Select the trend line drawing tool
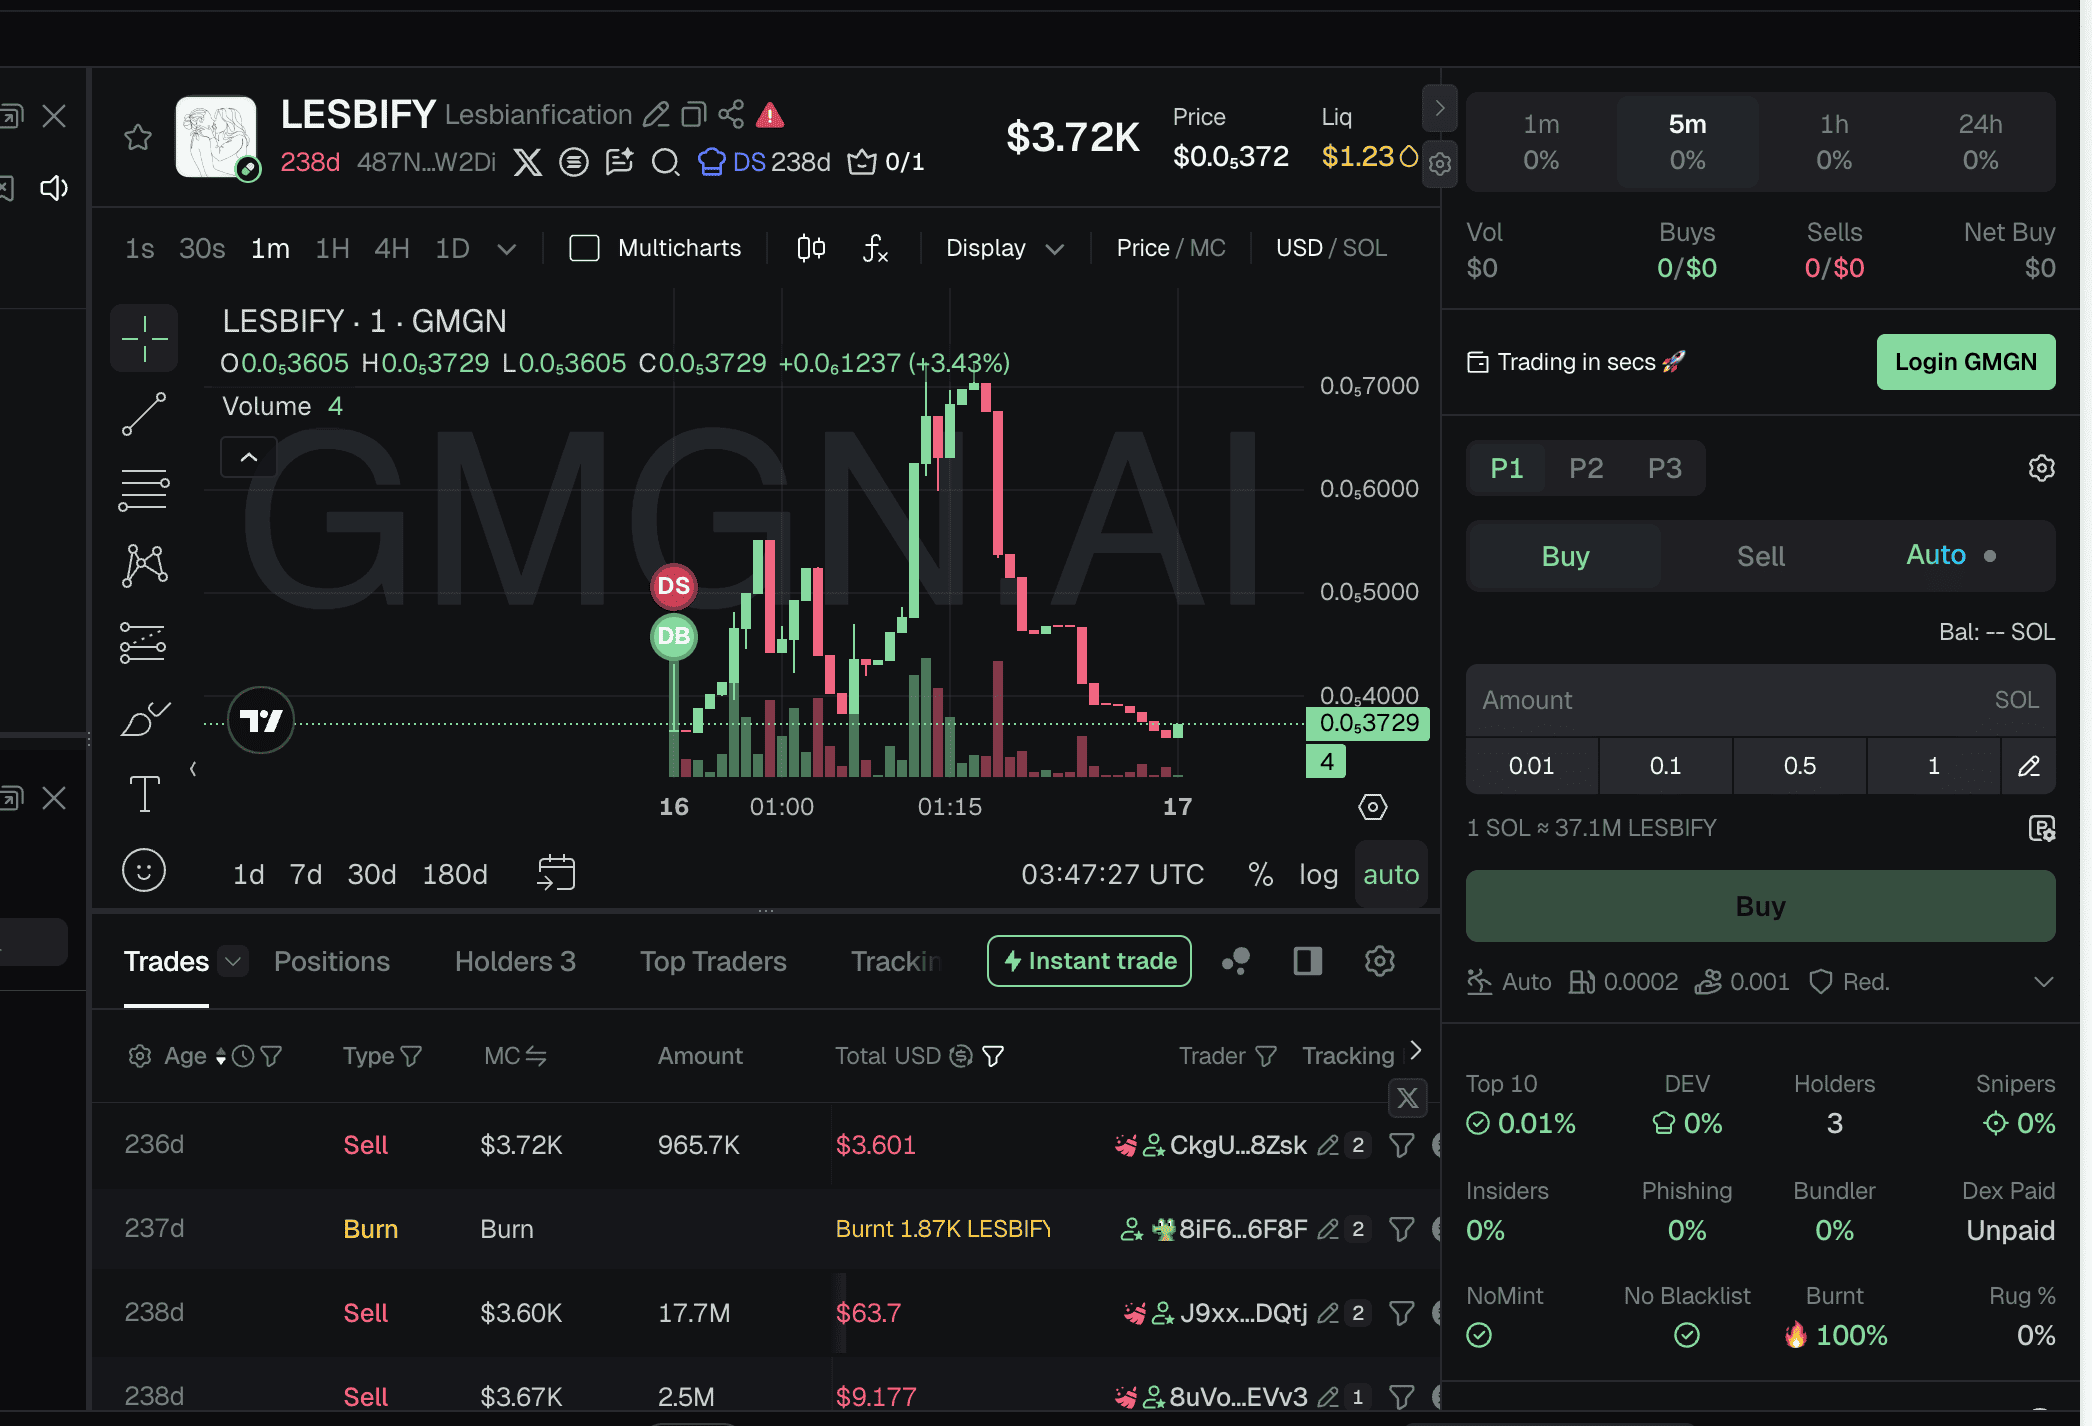This screenshot has height=1426, width=2092. coord(144,414)
